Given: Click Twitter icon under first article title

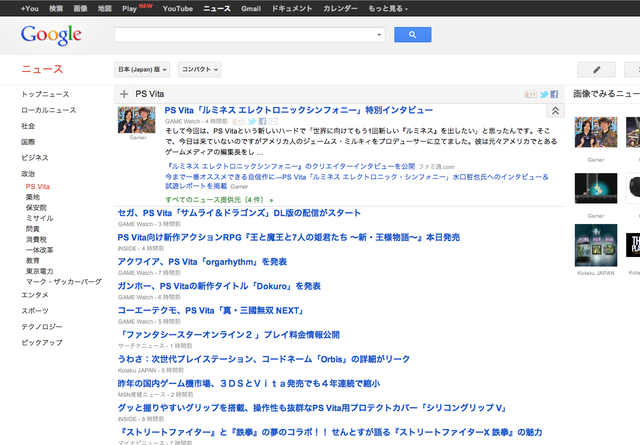Looking at the screenshot, I should tap(252, 121).
